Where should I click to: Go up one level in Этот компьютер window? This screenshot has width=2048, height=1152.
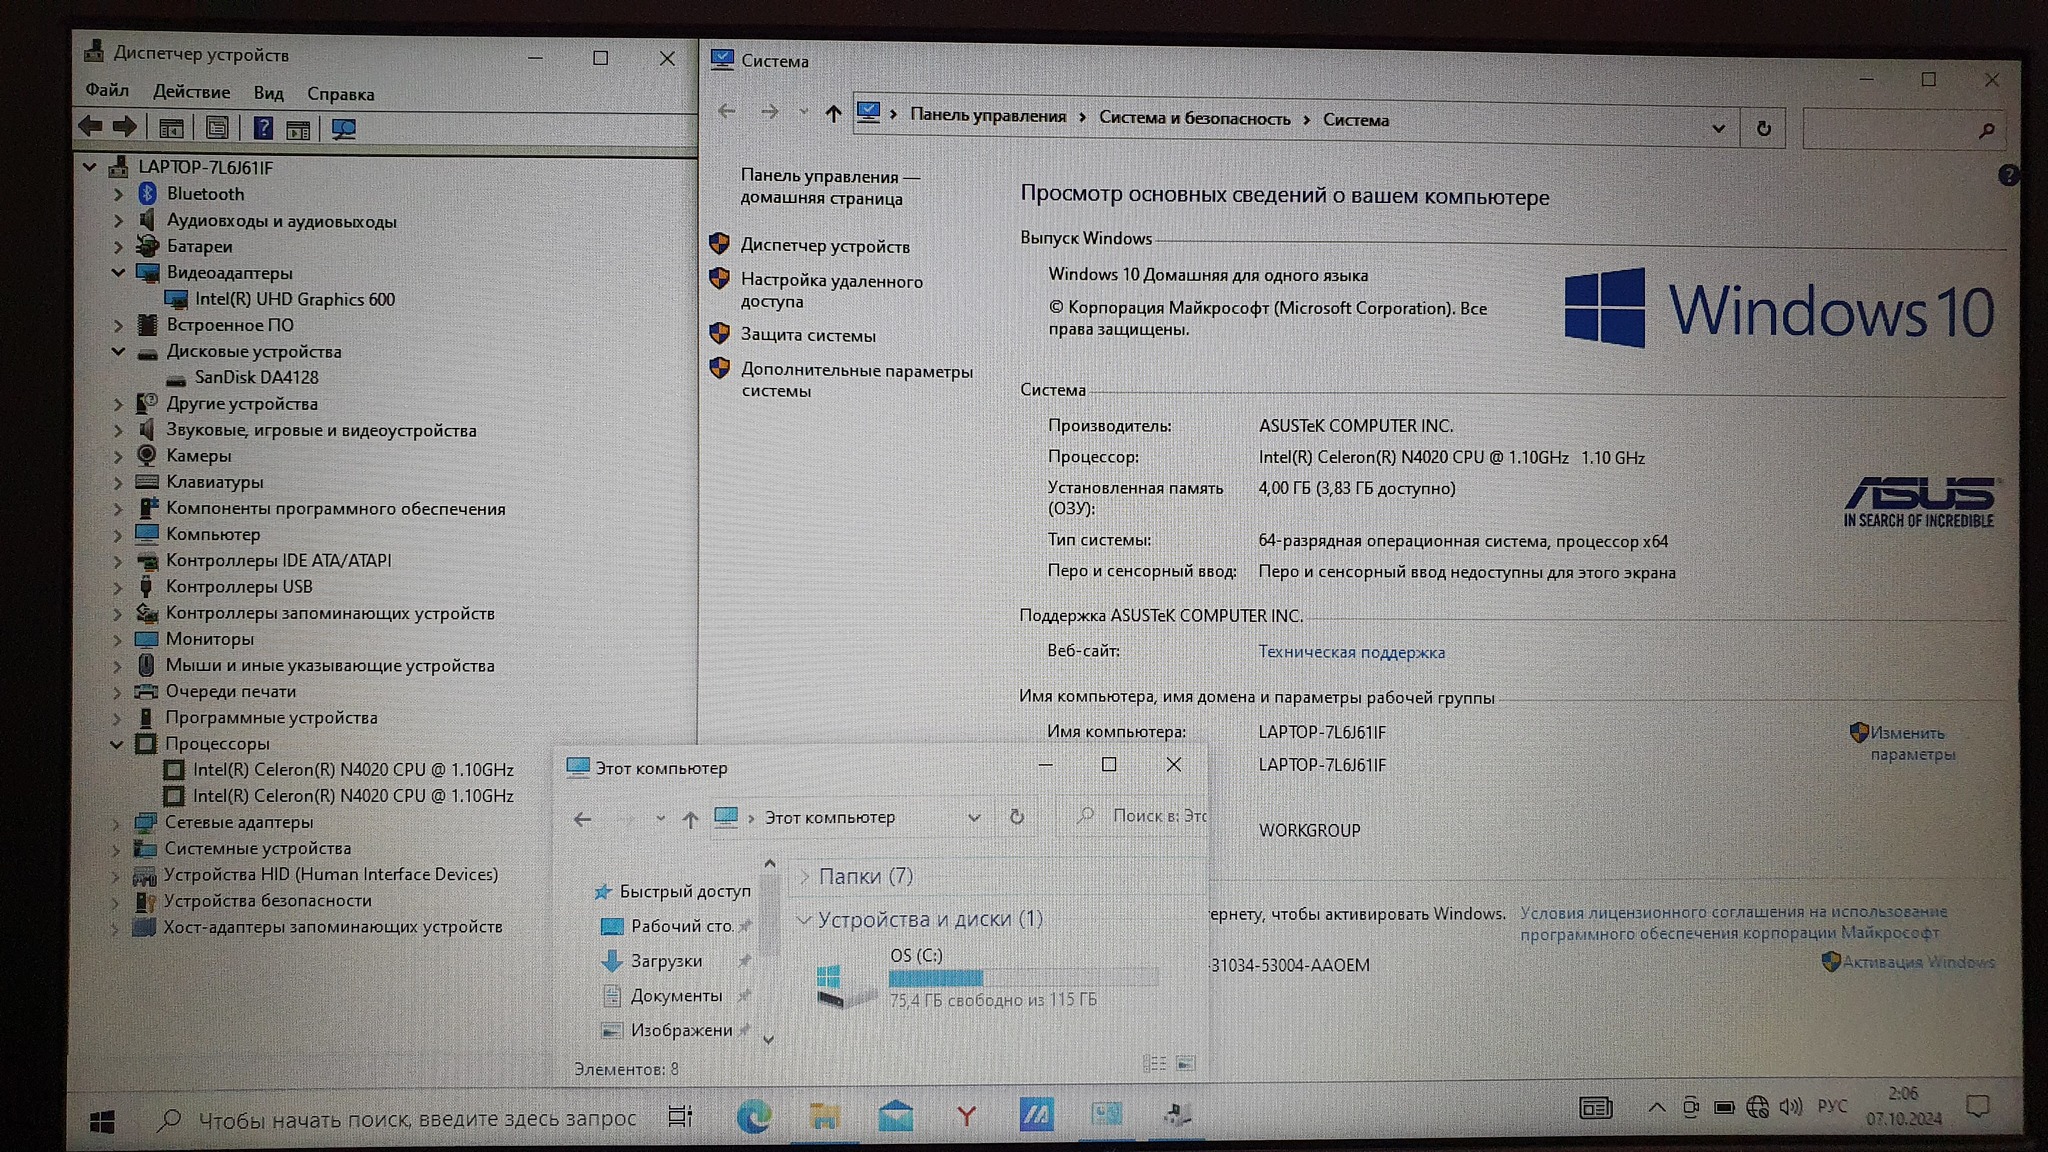[690, 819]
